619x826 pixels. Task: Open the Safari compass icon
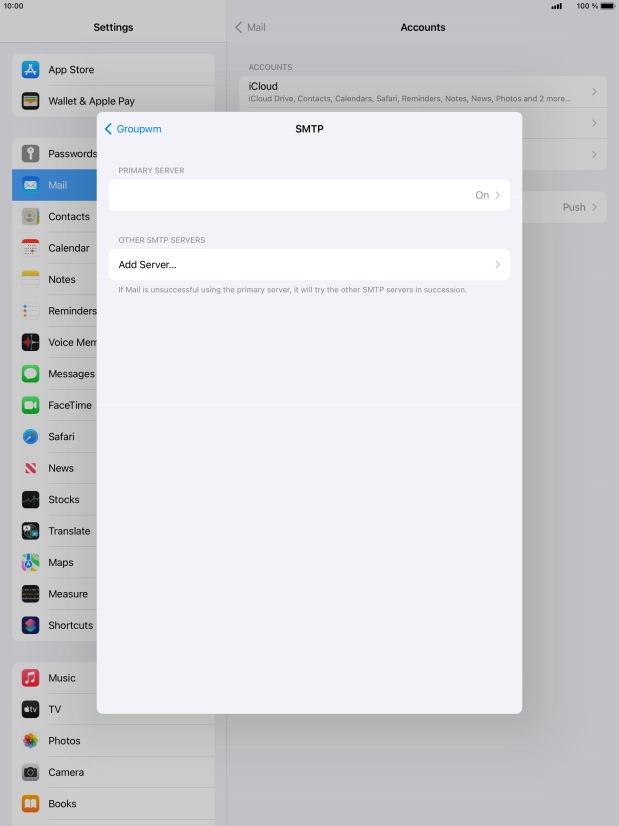tap(30, 437)
